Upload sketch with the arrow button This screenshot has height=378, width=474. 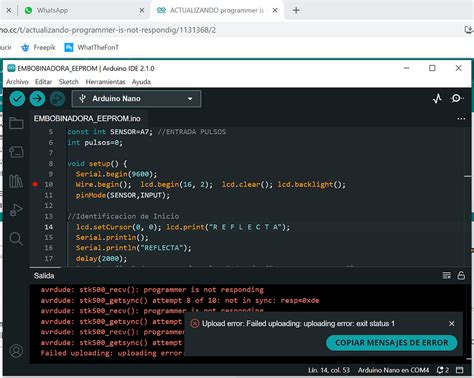click(x=37, y=99)
